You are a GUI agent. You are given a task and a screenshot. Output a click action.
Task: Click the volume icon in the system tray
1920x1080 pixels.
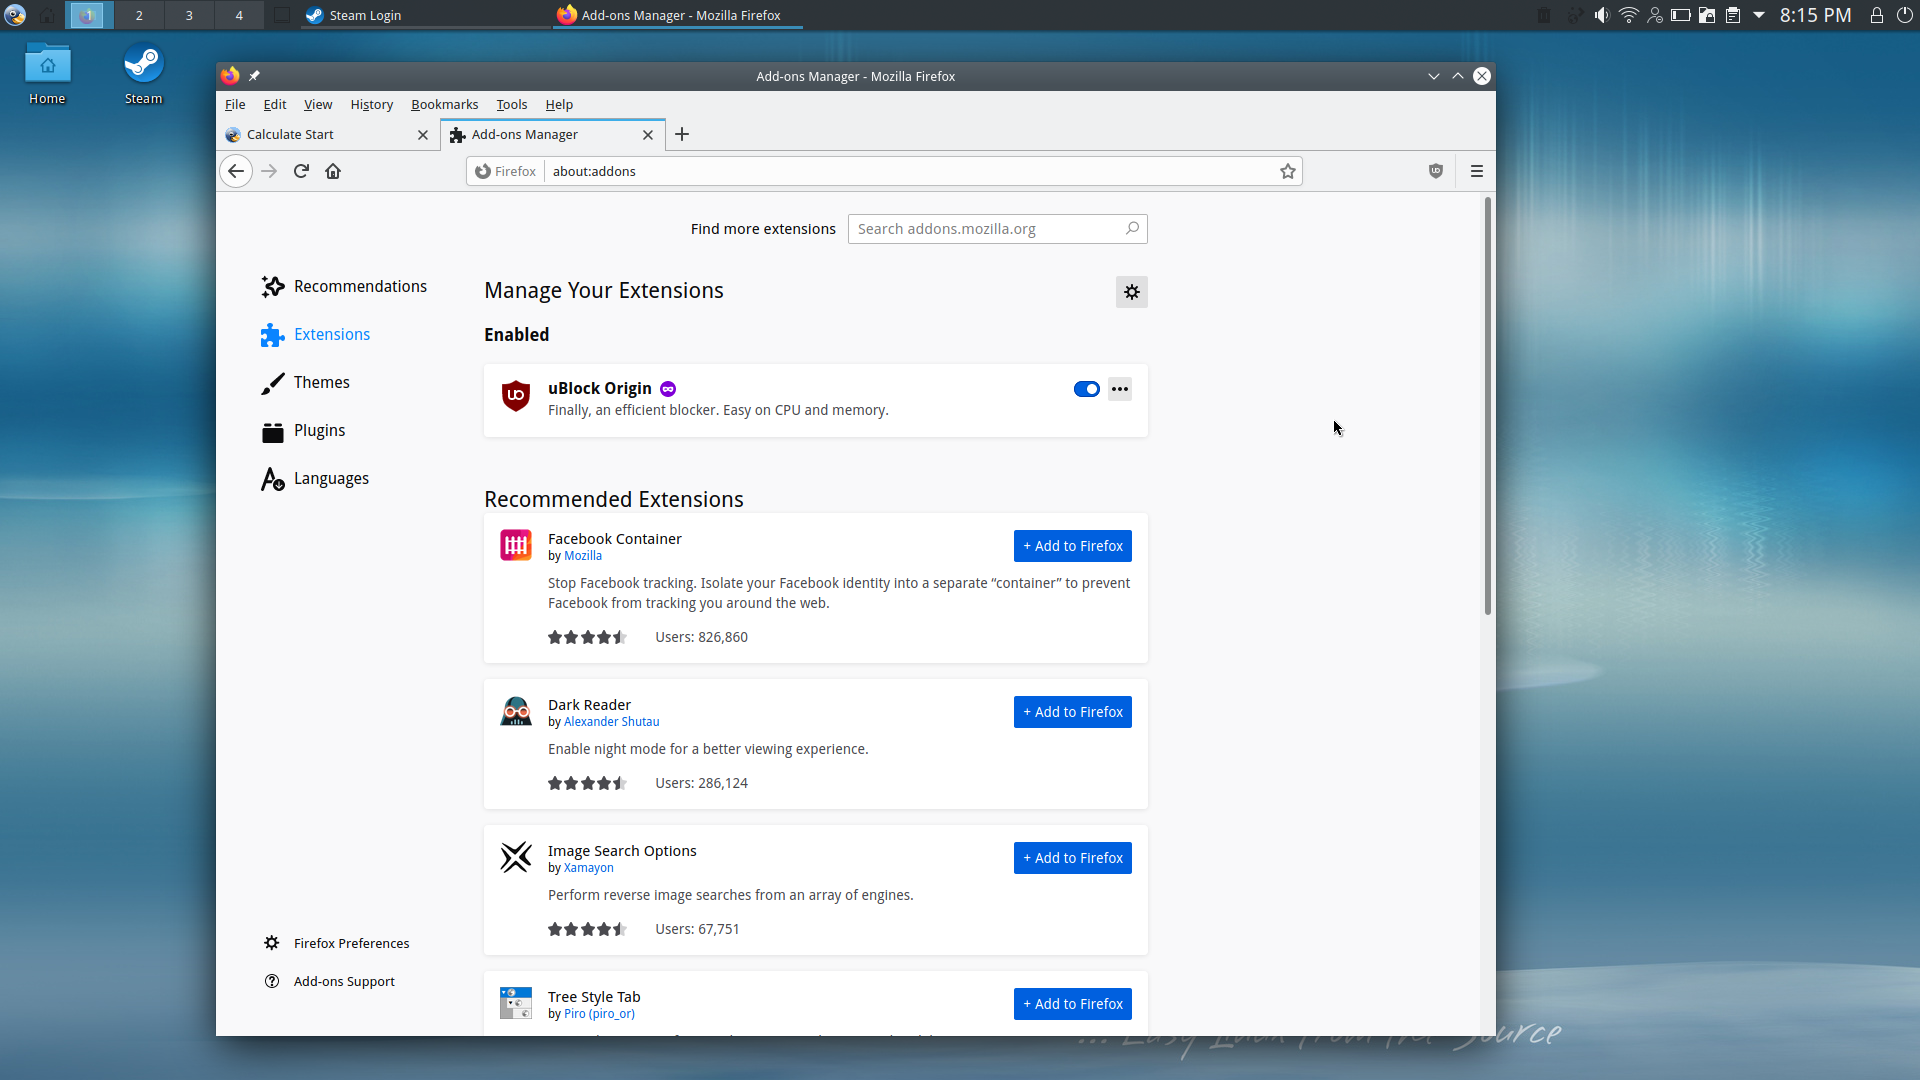point(1602,15)
